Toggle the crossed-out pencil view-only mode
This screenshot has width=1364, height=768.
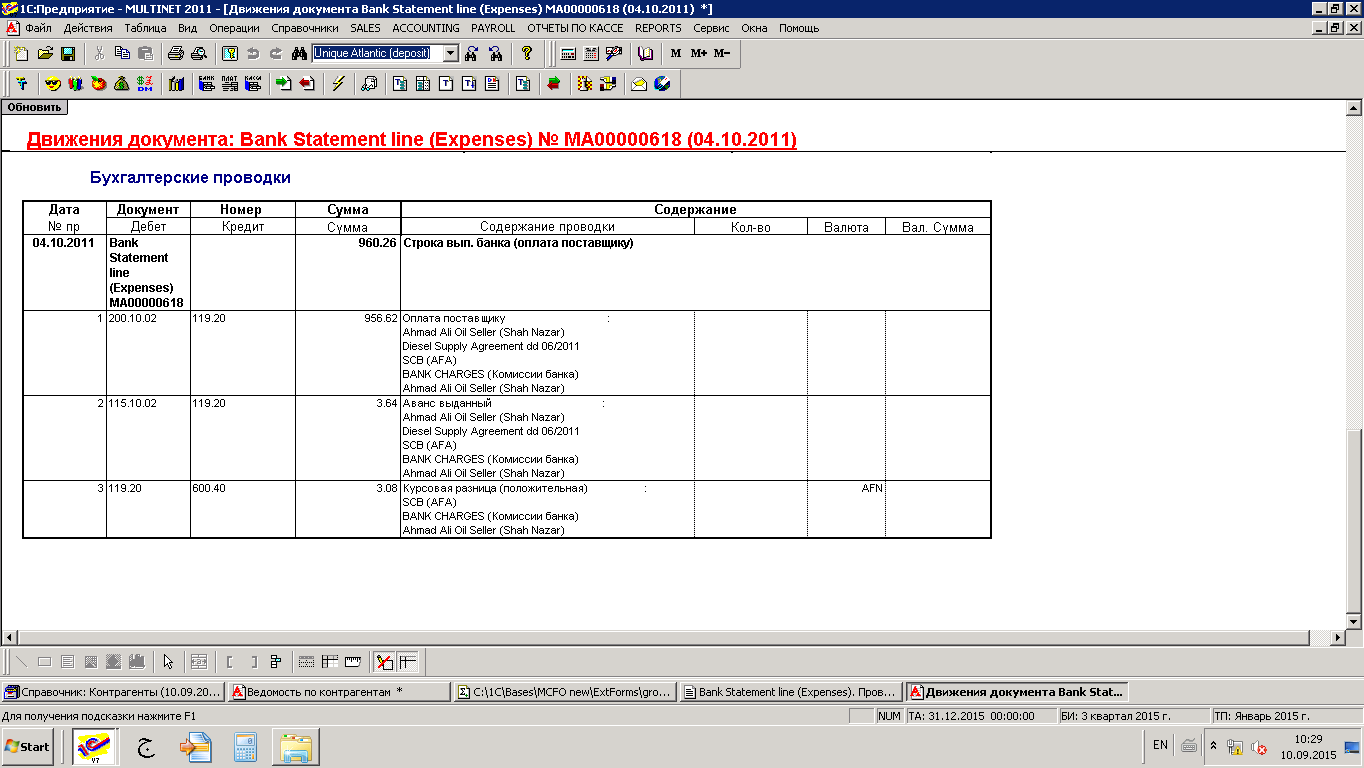tap(384, 661)
